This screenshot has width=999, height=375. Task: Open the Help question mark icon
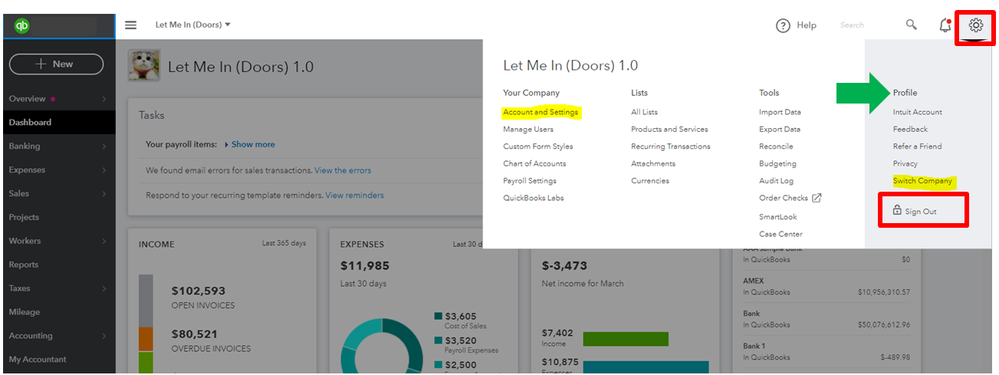click(782, 25)
